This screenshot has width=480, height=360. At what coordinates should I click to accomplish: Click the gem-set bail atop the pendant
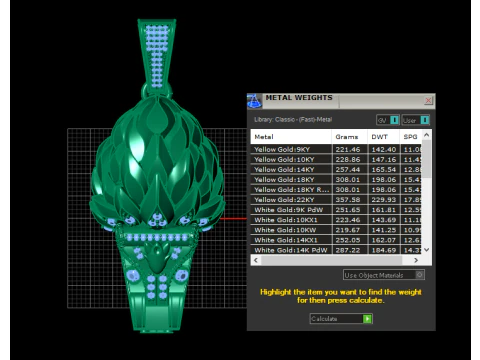(157, 53)
